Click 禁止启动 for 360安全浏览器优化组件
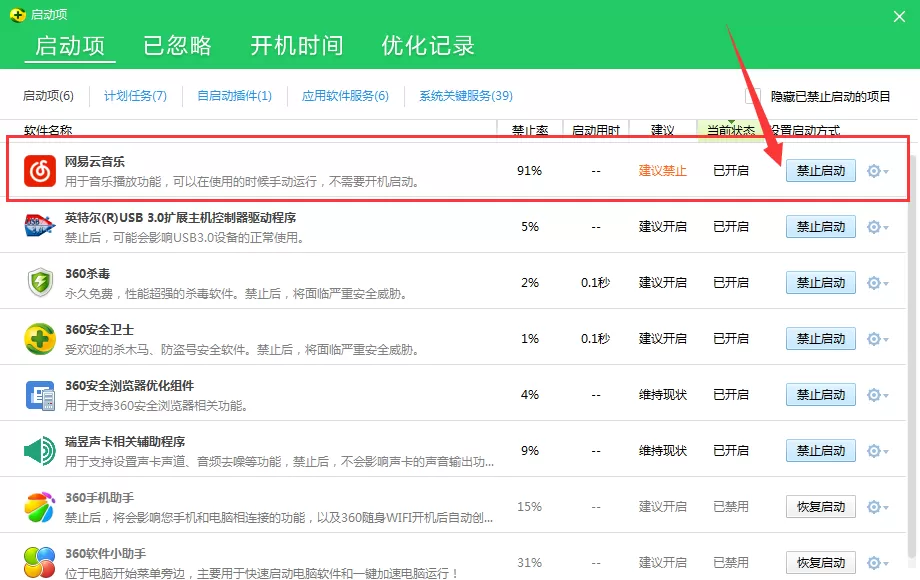This screenshot has width=920, height=580. (x=820, y=395)
